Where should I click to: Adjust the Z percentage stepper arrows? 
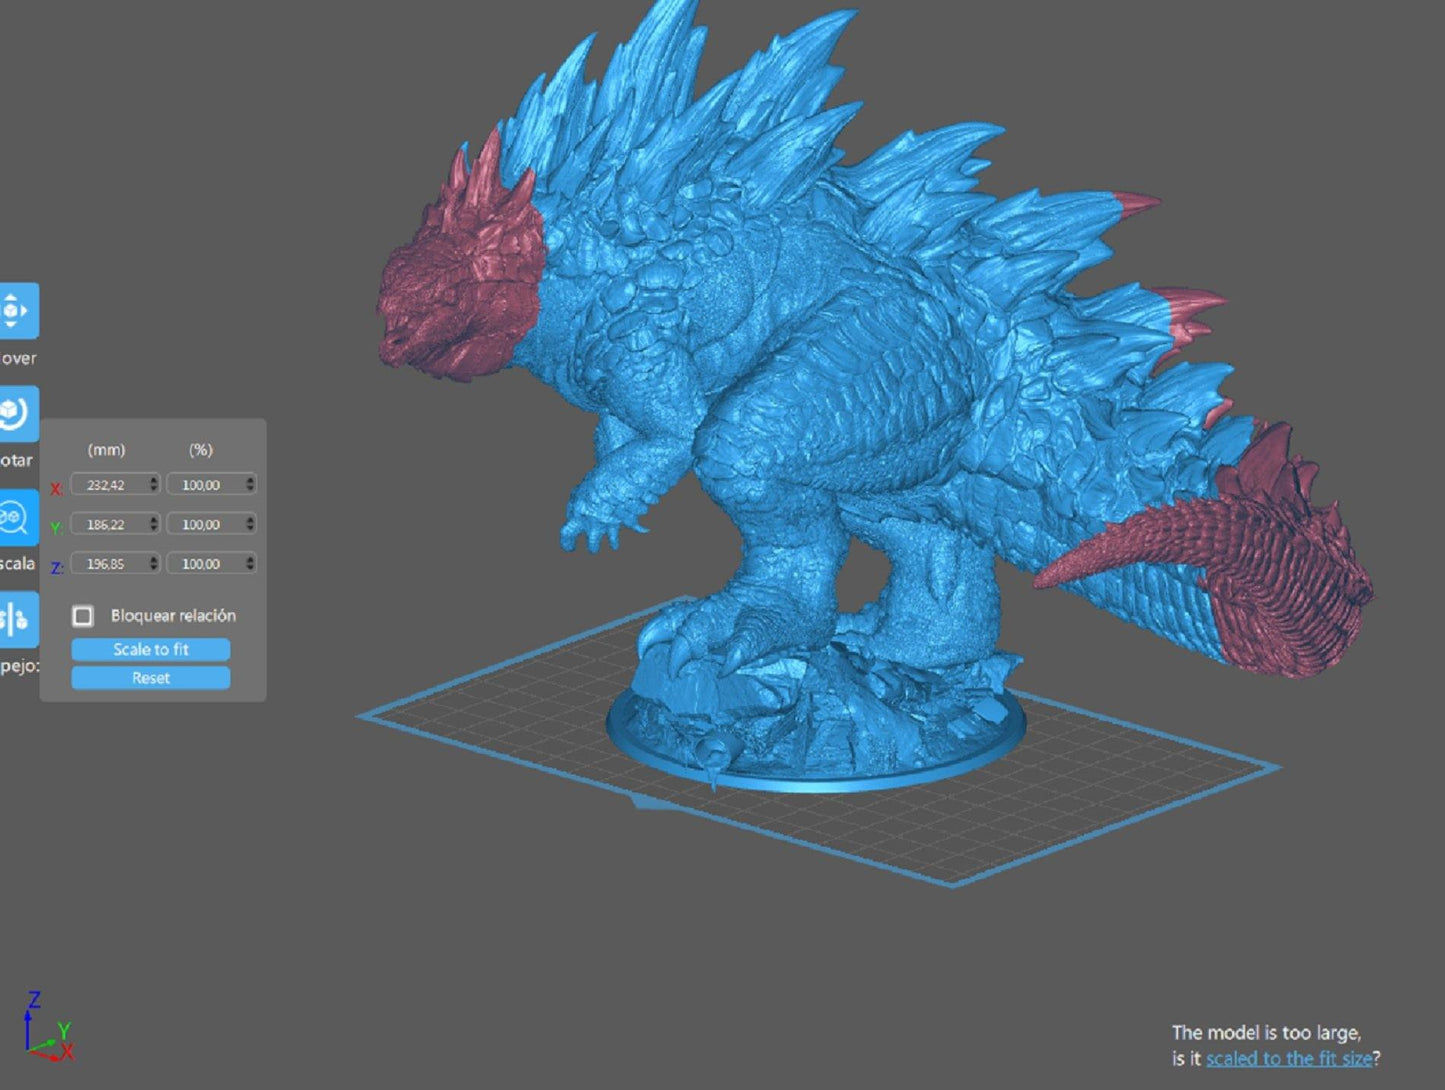(249, 564)
